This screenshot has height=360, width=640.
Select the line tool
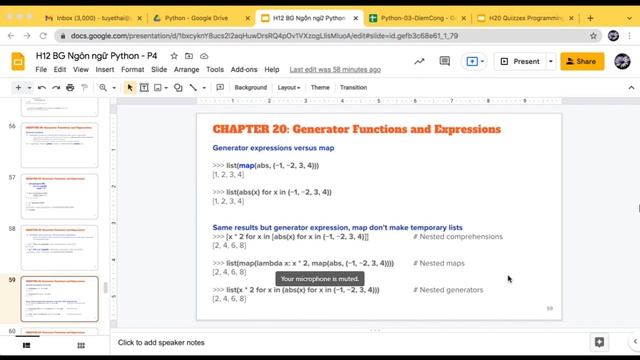click(193, 87)
